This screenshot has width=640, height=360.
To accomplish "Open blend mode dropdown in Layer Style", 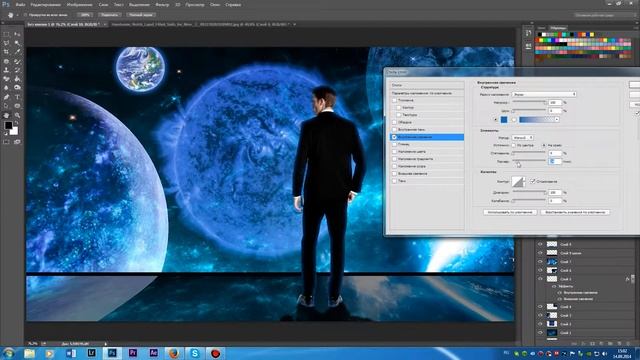I will click(x=544, y=94).
